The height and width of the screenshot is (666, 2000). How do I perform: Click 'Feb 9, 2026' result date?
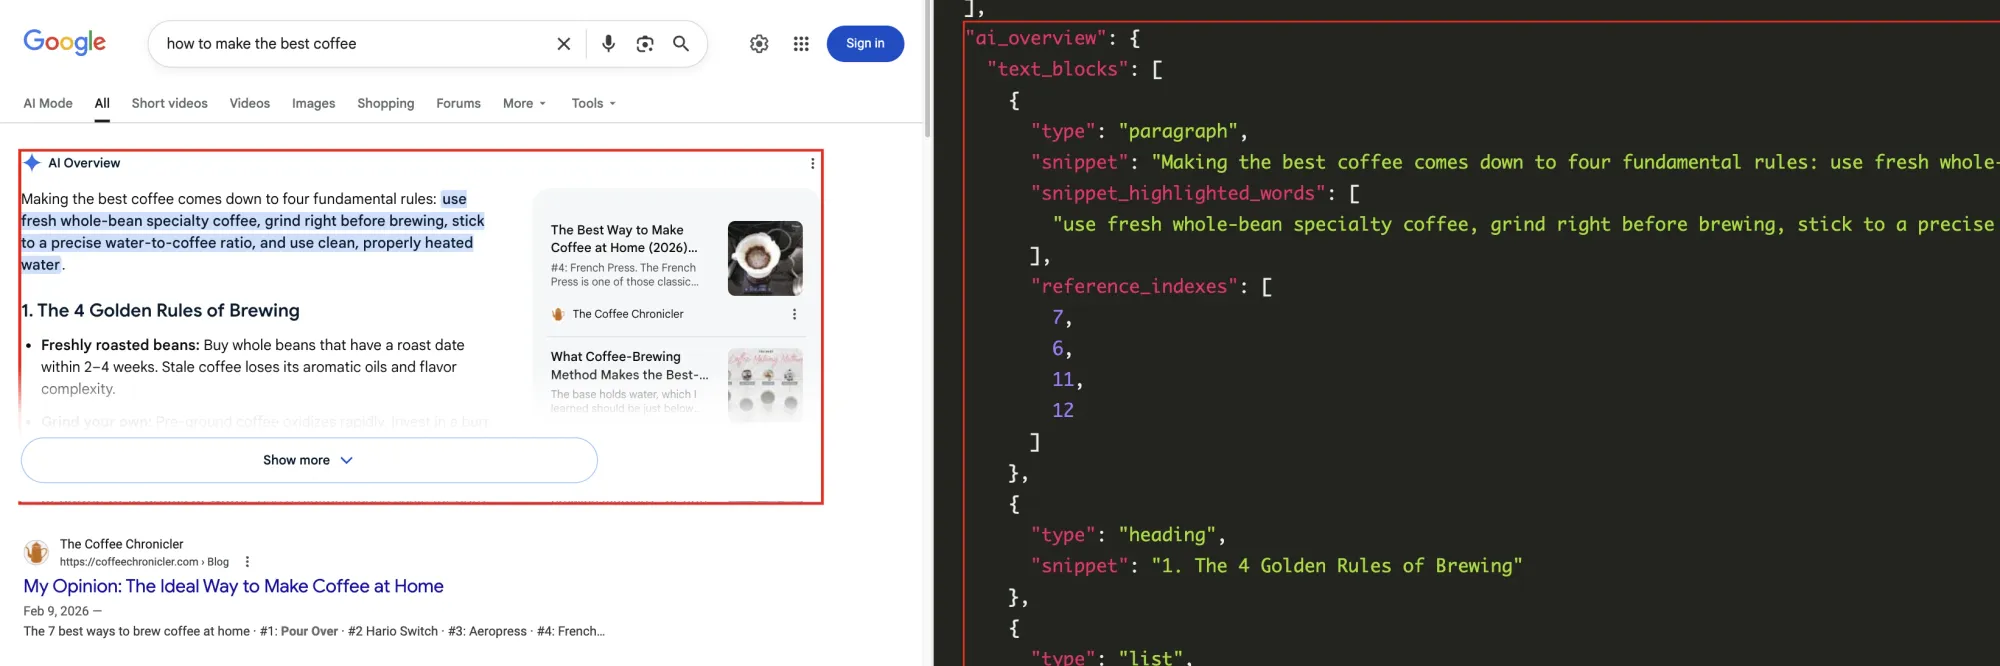(56, 611)
